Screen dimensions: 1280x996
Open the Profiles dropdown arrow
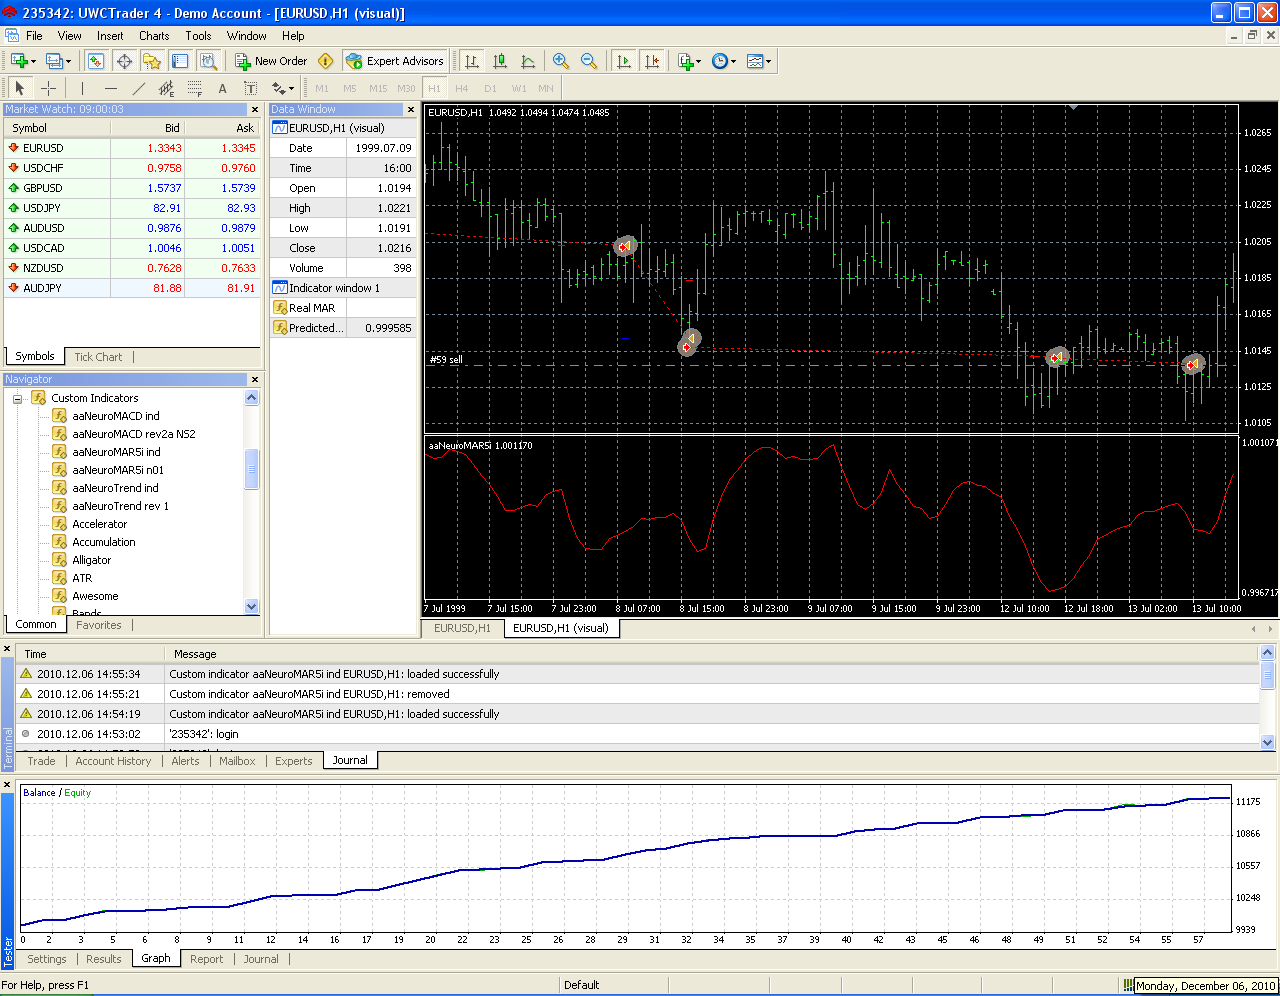click(68, 61)
